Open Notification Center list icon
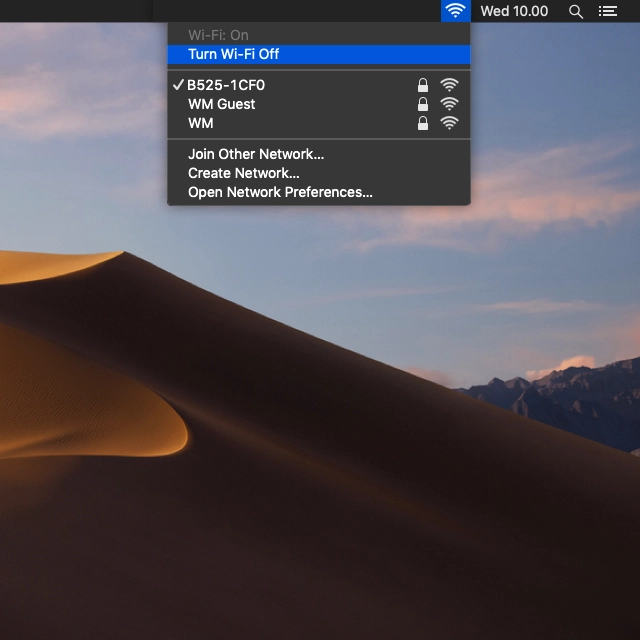 click(607, 11)
